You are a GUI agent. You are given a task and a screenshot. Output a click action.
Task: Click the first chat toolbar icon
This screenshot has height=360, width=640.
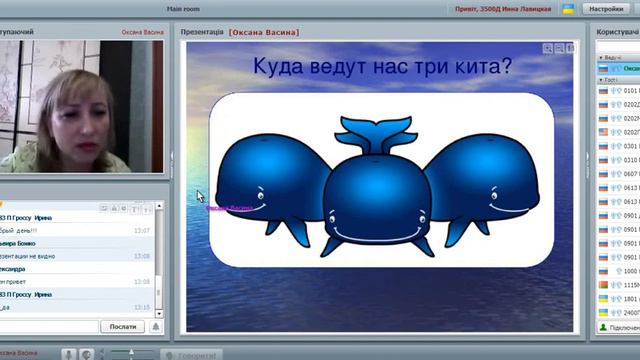[104, 209]
